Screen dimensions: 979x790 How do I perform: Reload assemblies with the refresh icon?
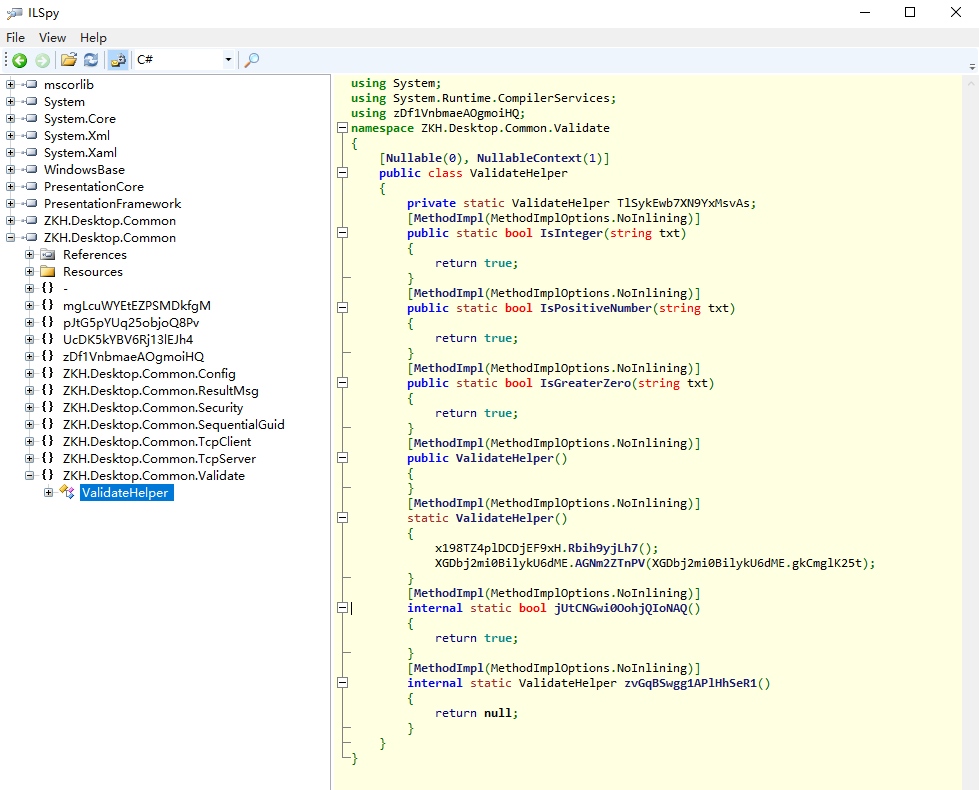91,60
